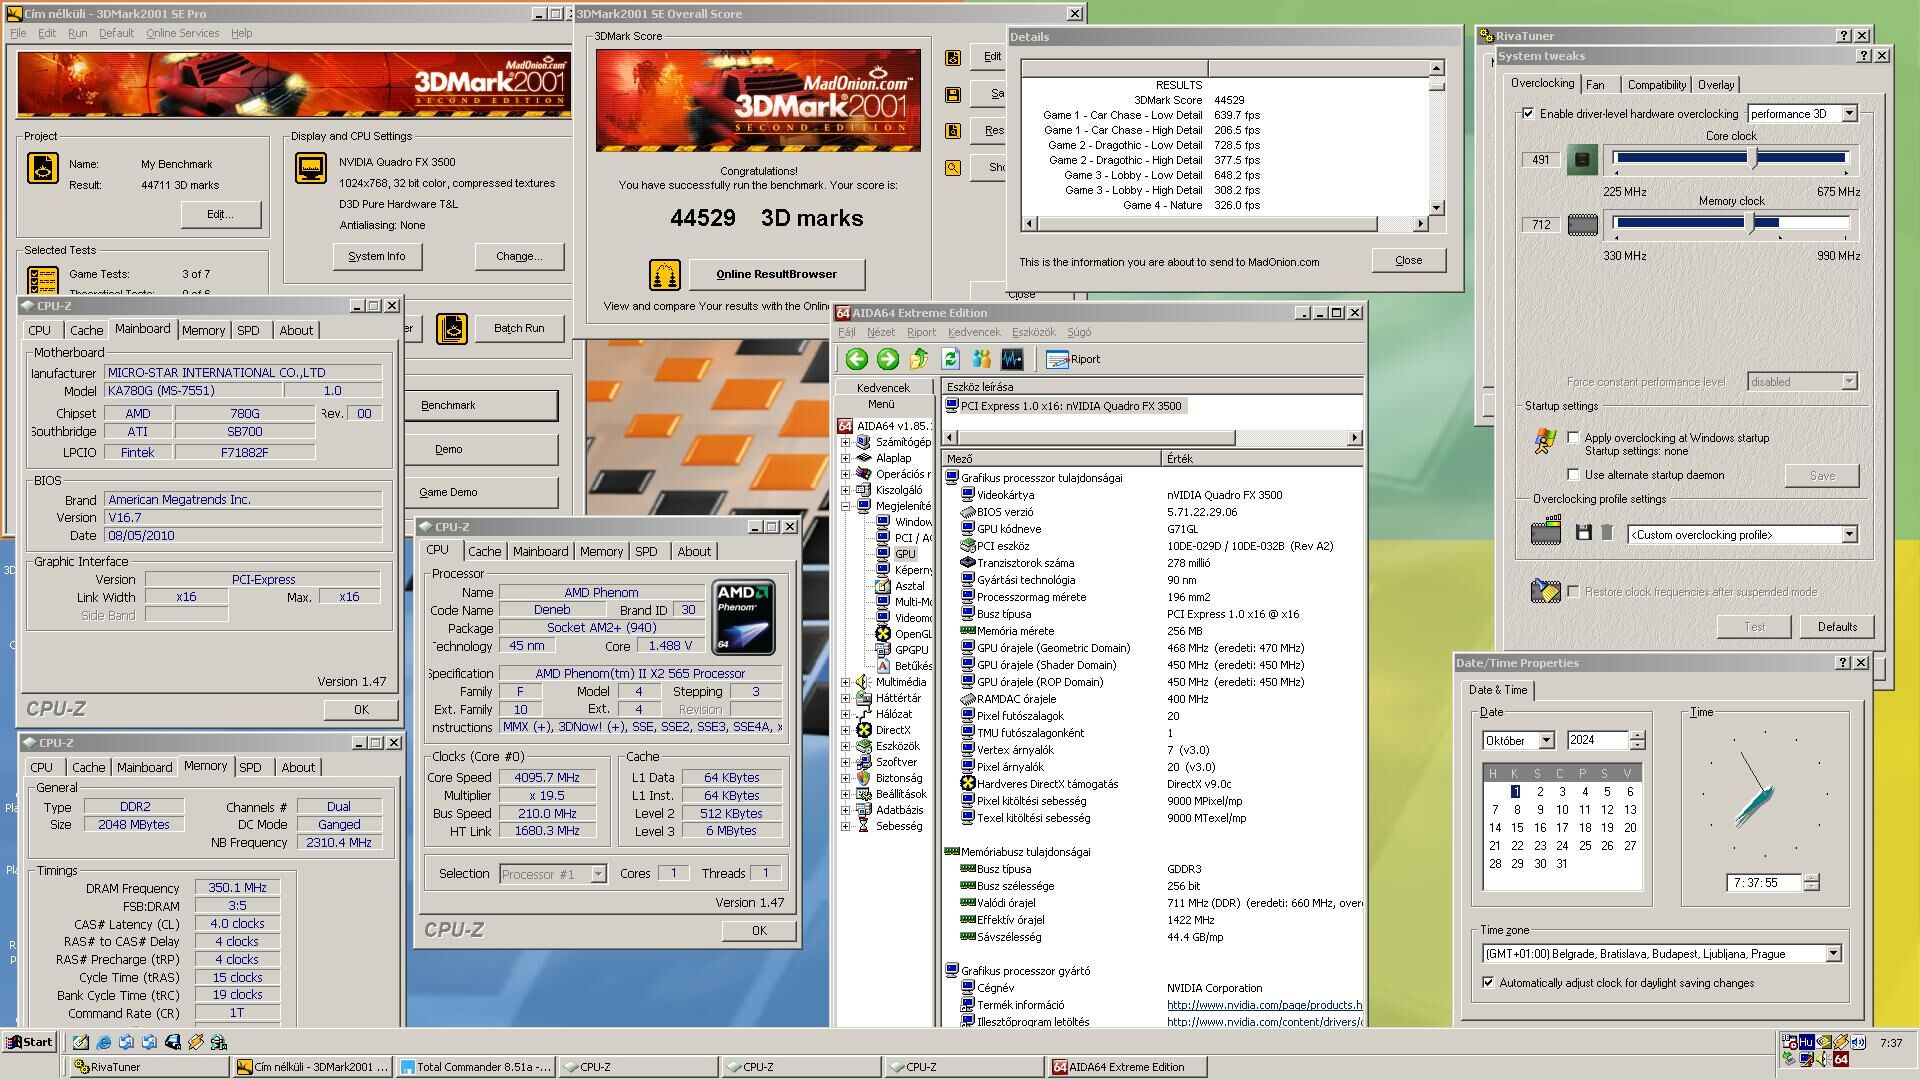1920x1080 pixels.
Task: Click the monitor icon in Display and CPU Settings
Action: [311, 168]
